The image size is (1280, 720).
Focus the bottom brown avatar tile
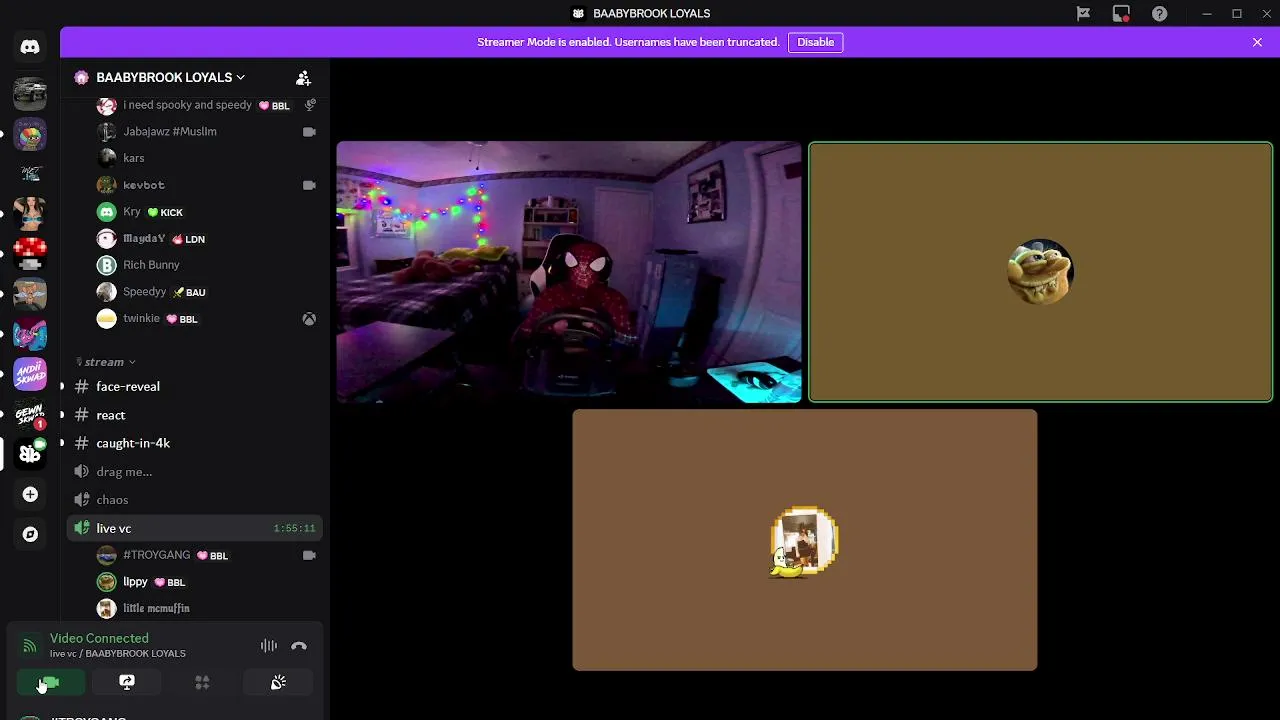click(805, 540)
